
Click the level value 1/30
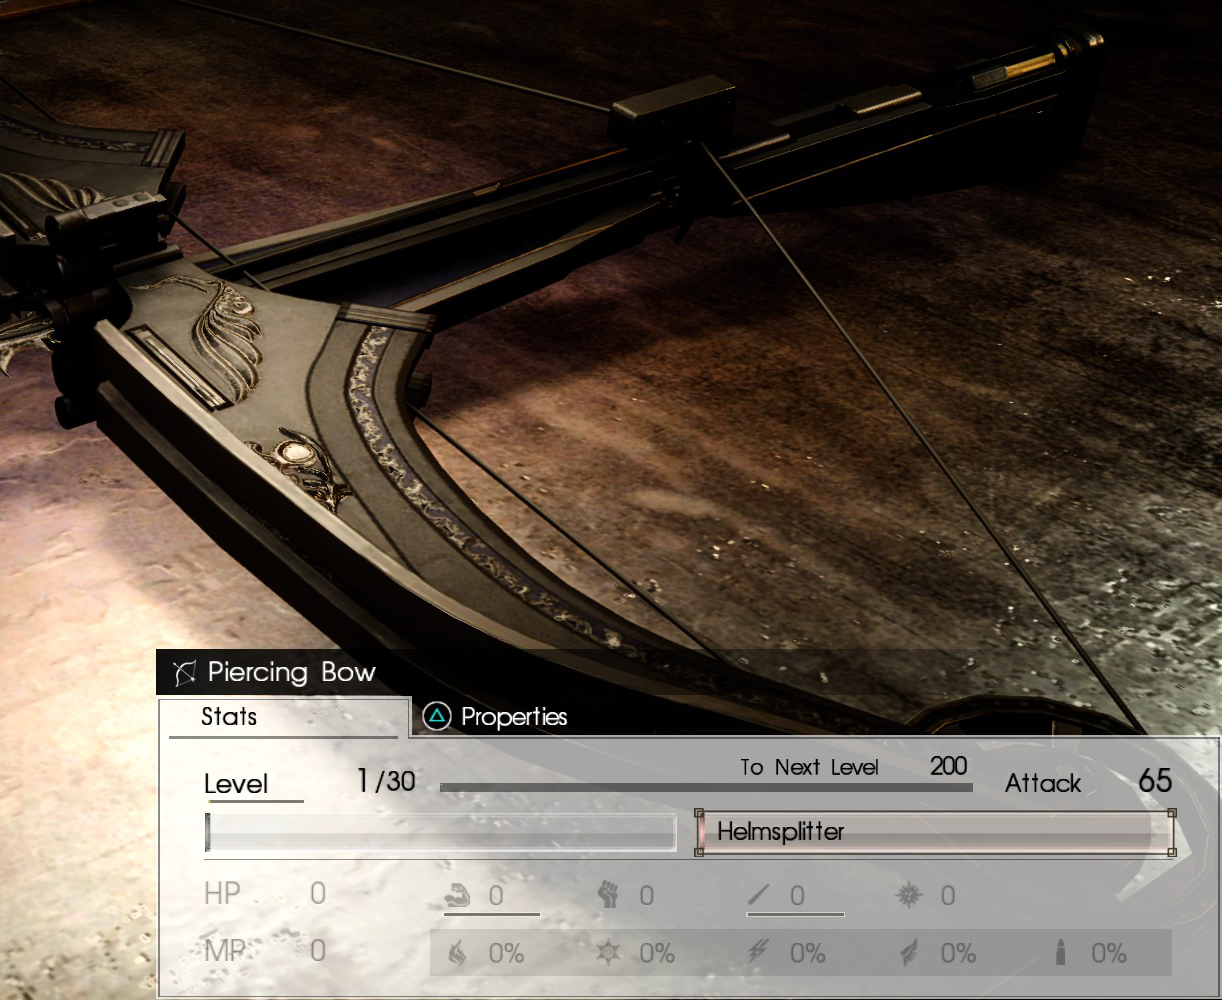[386, 781]
